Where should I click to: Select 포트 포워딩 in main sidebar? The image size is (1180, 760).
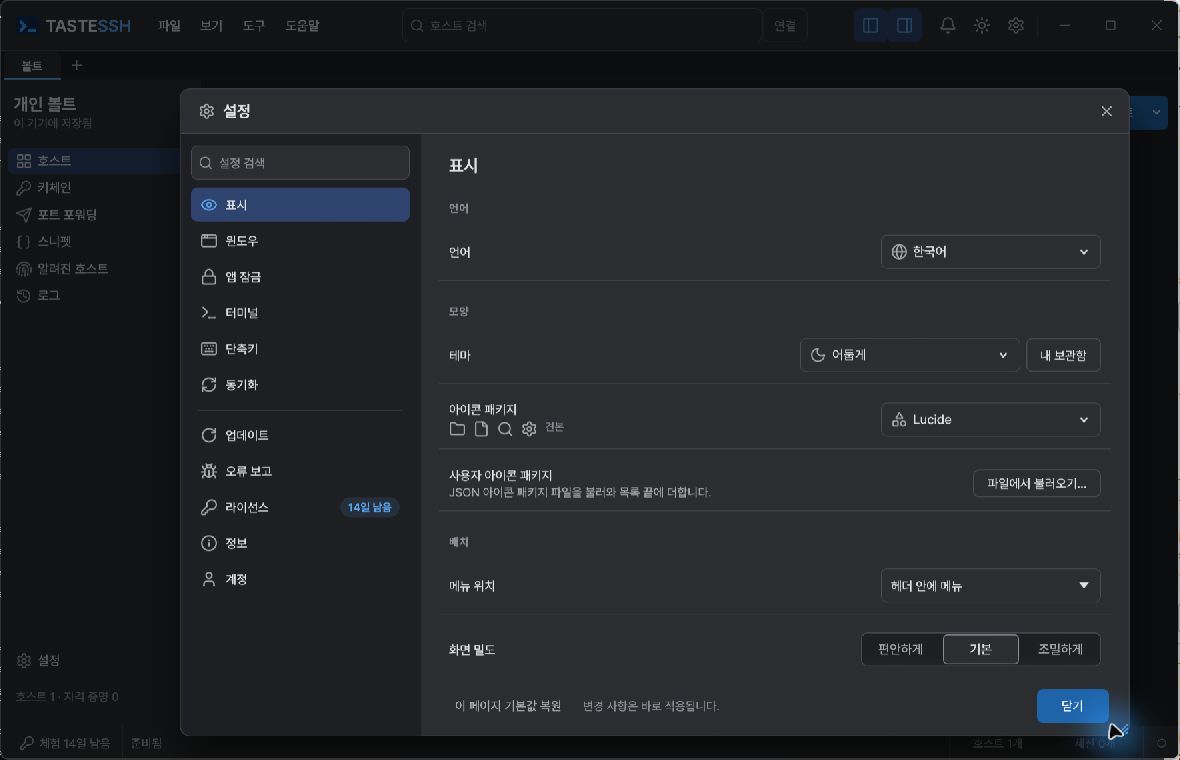coord(94,214)
